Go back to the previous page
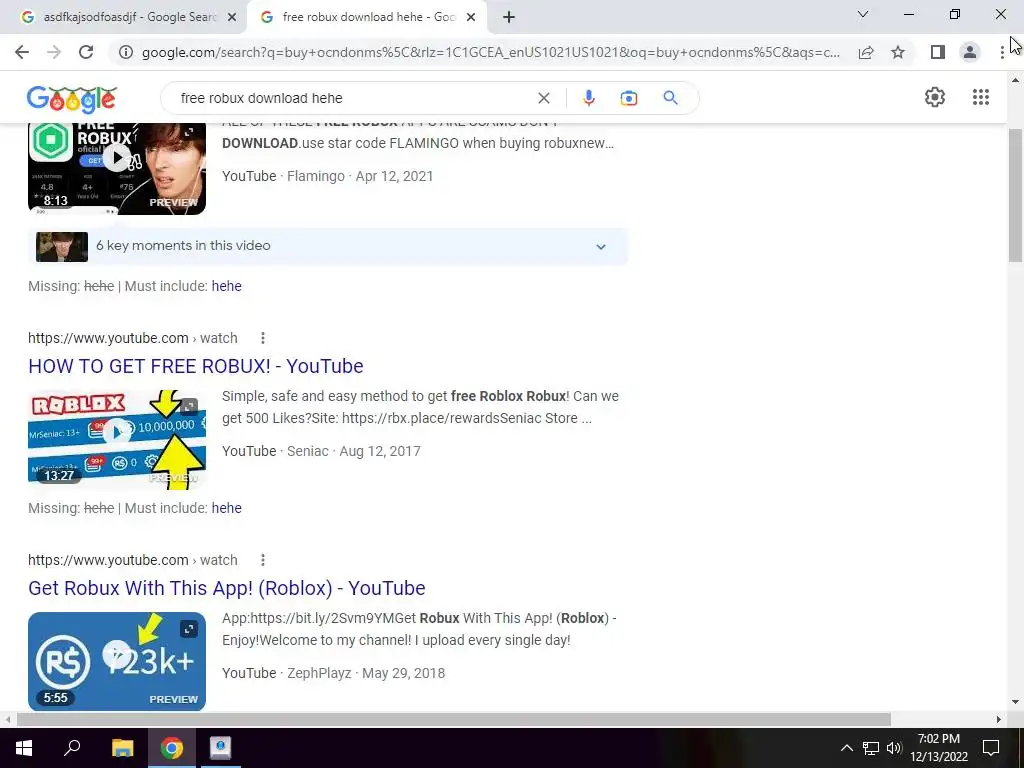 pos(22,52)
